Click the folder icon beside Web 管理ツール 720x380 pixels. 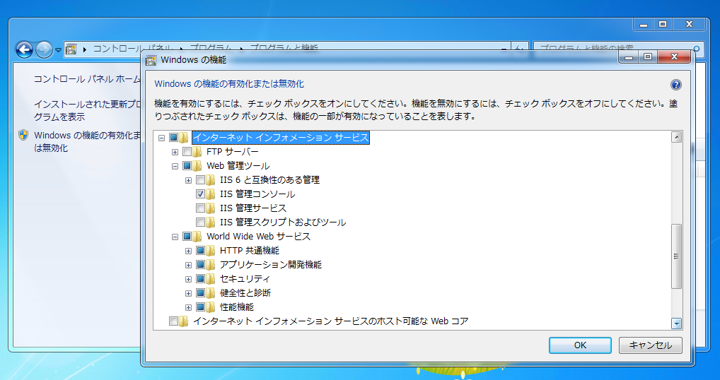(x=197, y=166)
